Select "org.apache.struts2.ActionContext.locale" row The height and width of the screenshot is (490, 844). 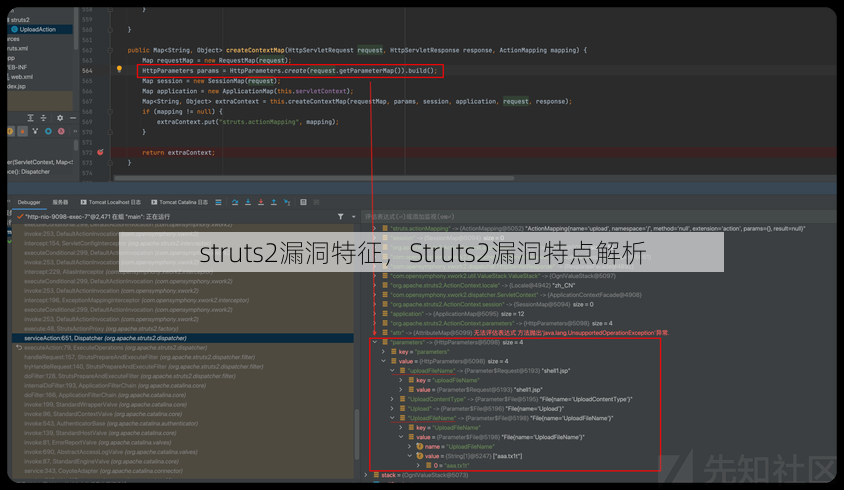click(479, 285)
